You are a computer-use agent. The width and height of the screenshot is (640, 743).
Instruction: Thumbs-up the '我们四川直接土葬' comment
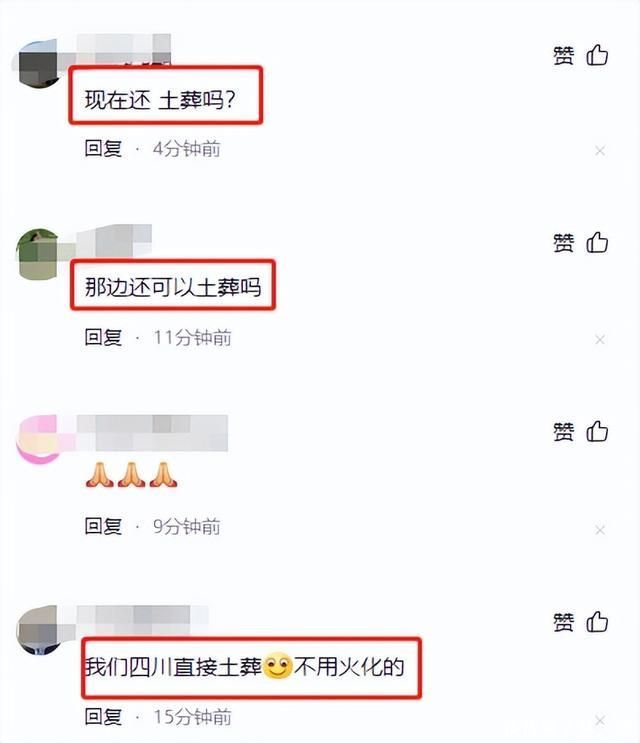(597, 622)
